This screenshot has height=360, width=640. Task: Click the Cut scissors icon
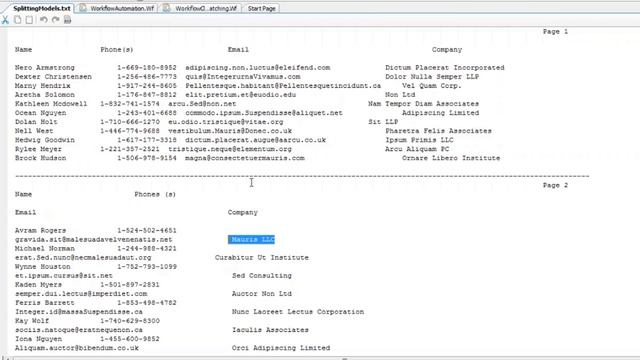(5, 20)
